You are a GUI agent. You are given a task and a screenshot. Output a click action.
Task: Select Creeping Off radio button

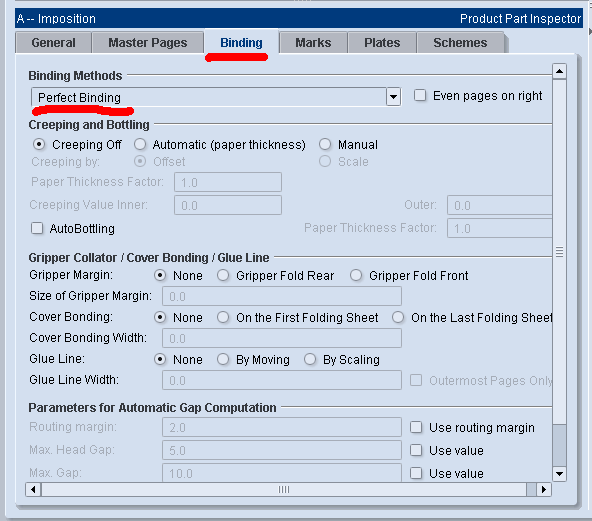[x=39, y=144]
